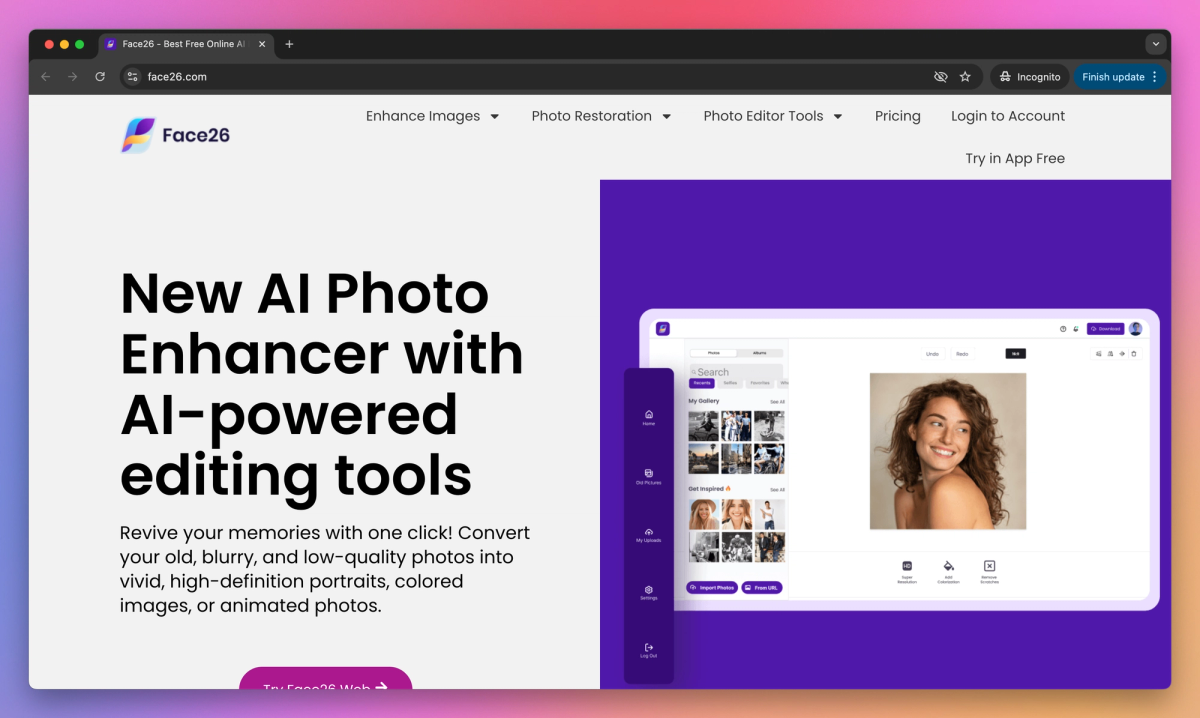Click the My Uploads sidebar icon
The height and width of the screenshot is (718, 1200).
(x=649, y=534)
